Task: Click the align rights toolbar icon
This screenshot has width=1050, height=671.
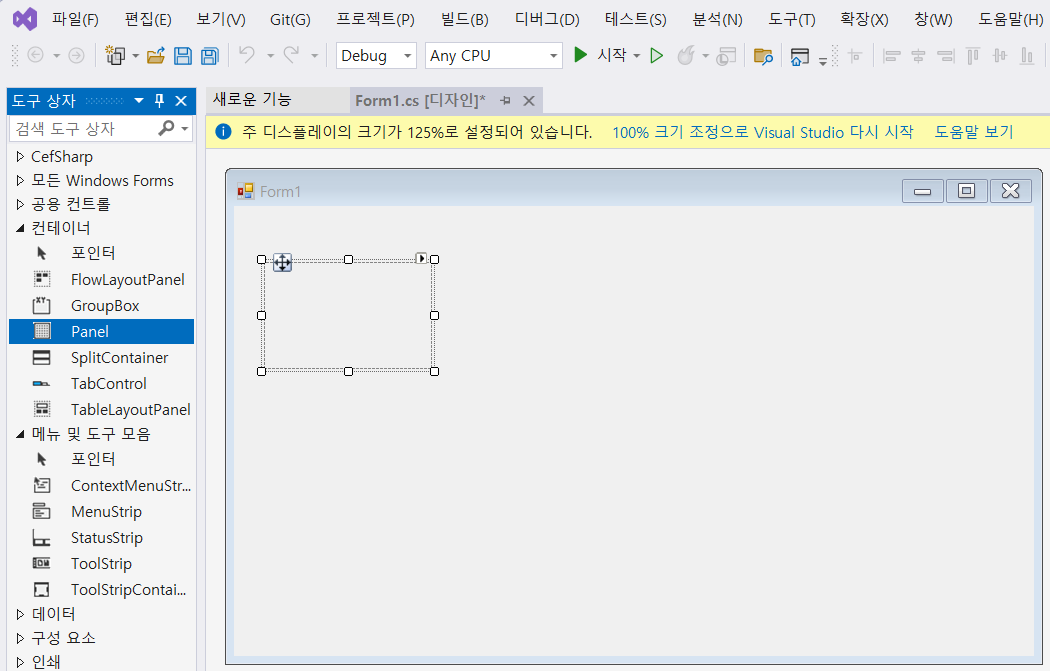Action: click(x=946, y=56)
